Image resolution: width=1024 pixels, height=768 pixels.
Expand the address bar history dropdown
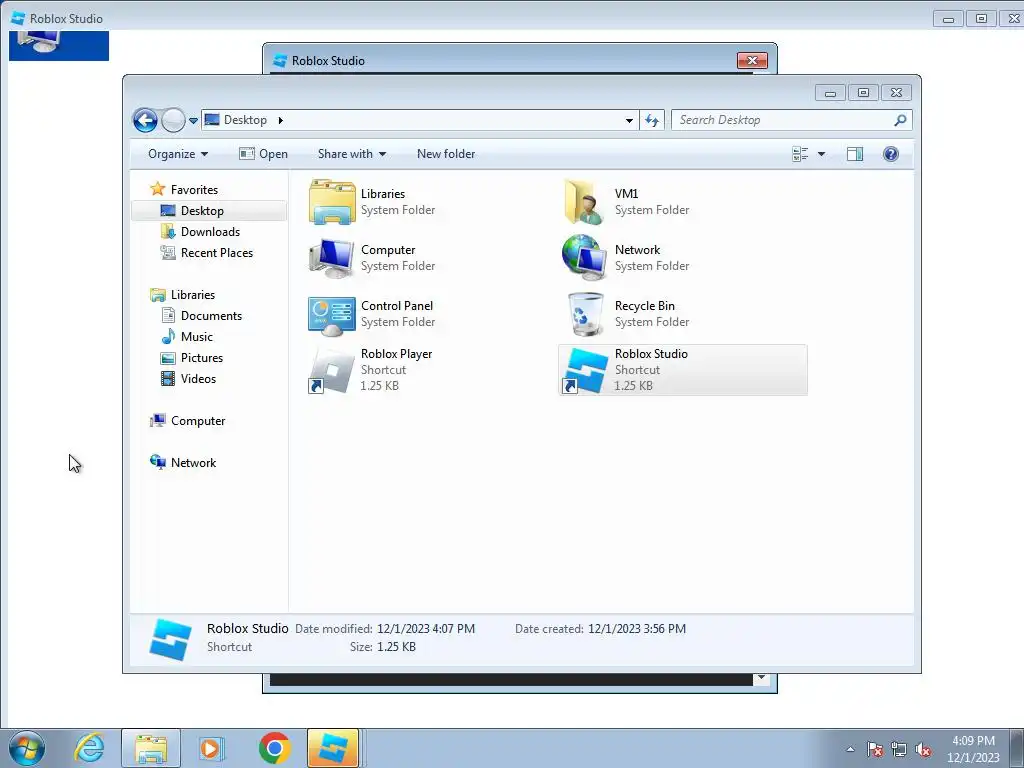click(629, 120)
